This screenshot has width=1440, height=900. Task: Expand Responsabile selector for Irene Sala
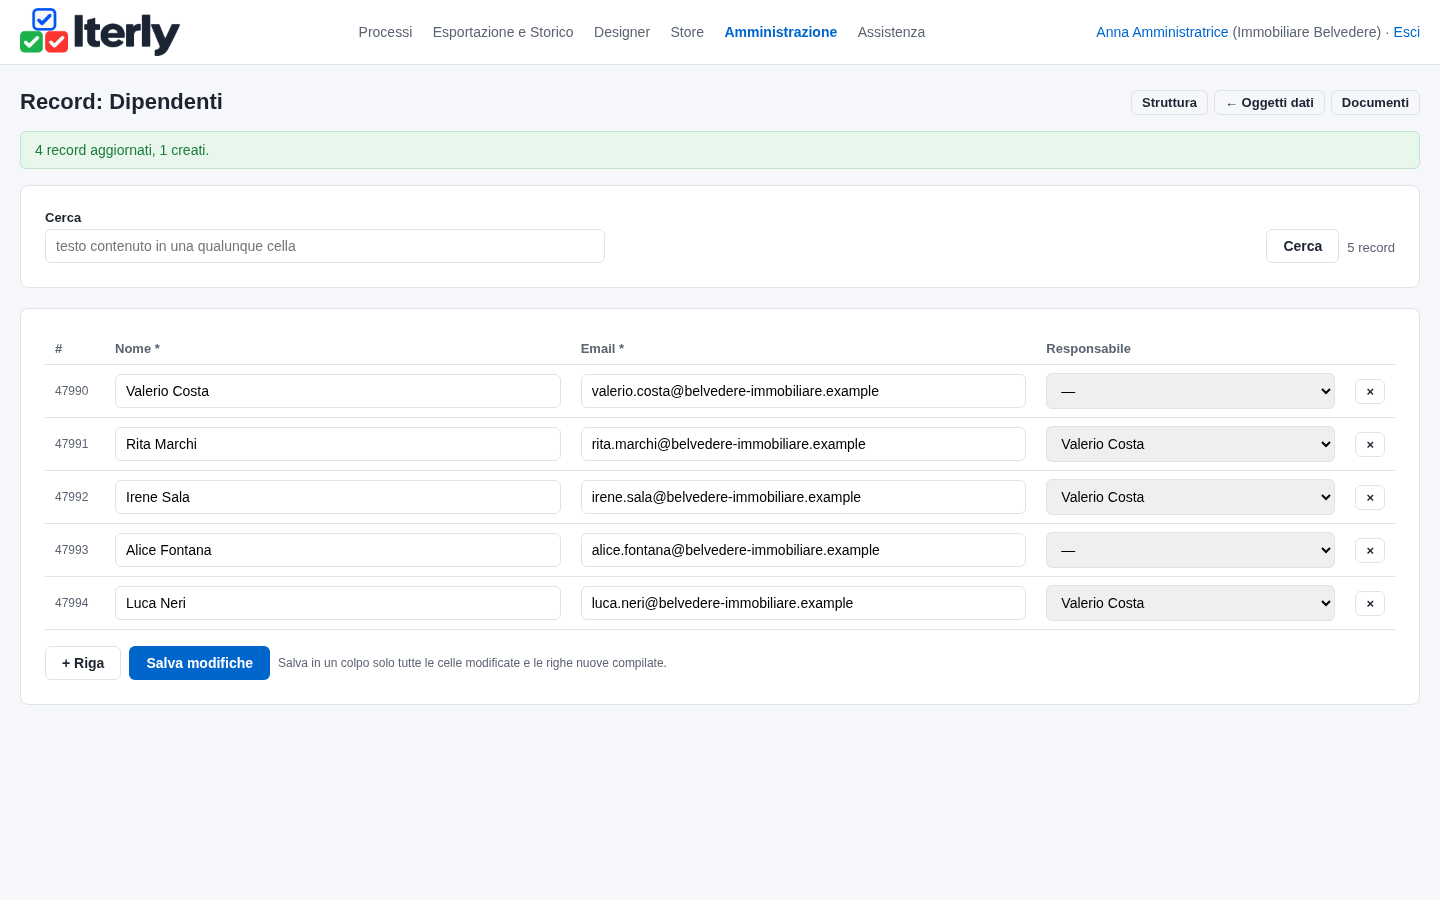(x=1190, y=497)
